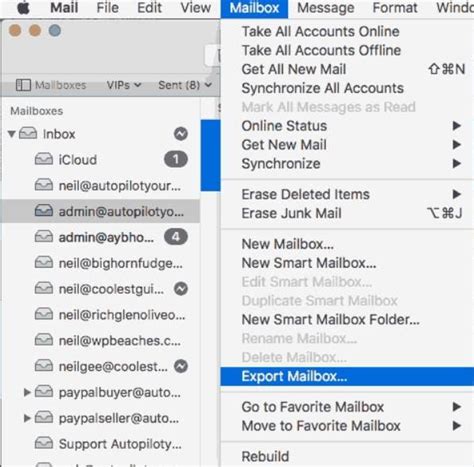Click iCloud unread count badge
Image resolution: width=474 pixels, height=467 pixels.
coord(176,159)
